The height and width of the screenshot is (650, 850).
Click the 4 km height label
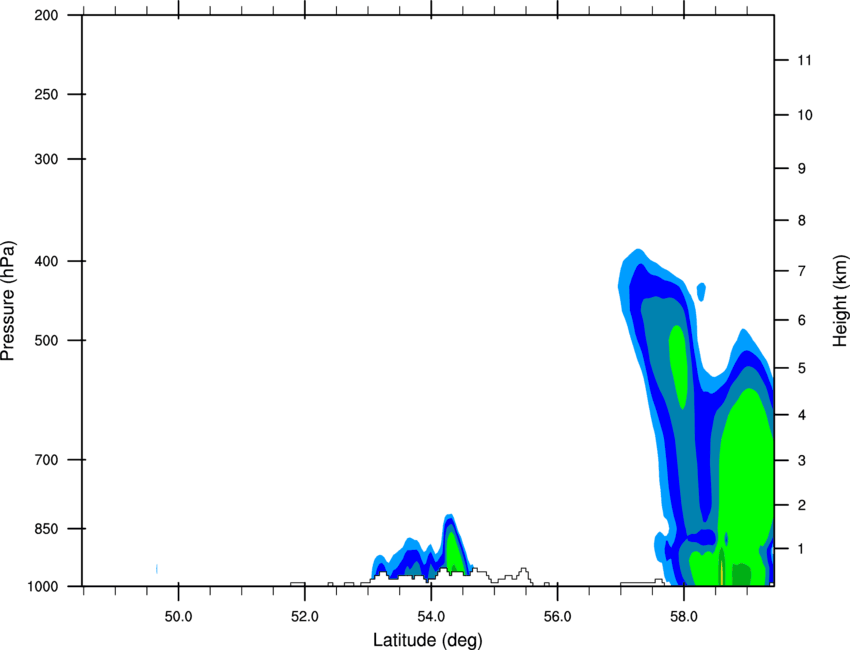802,415
